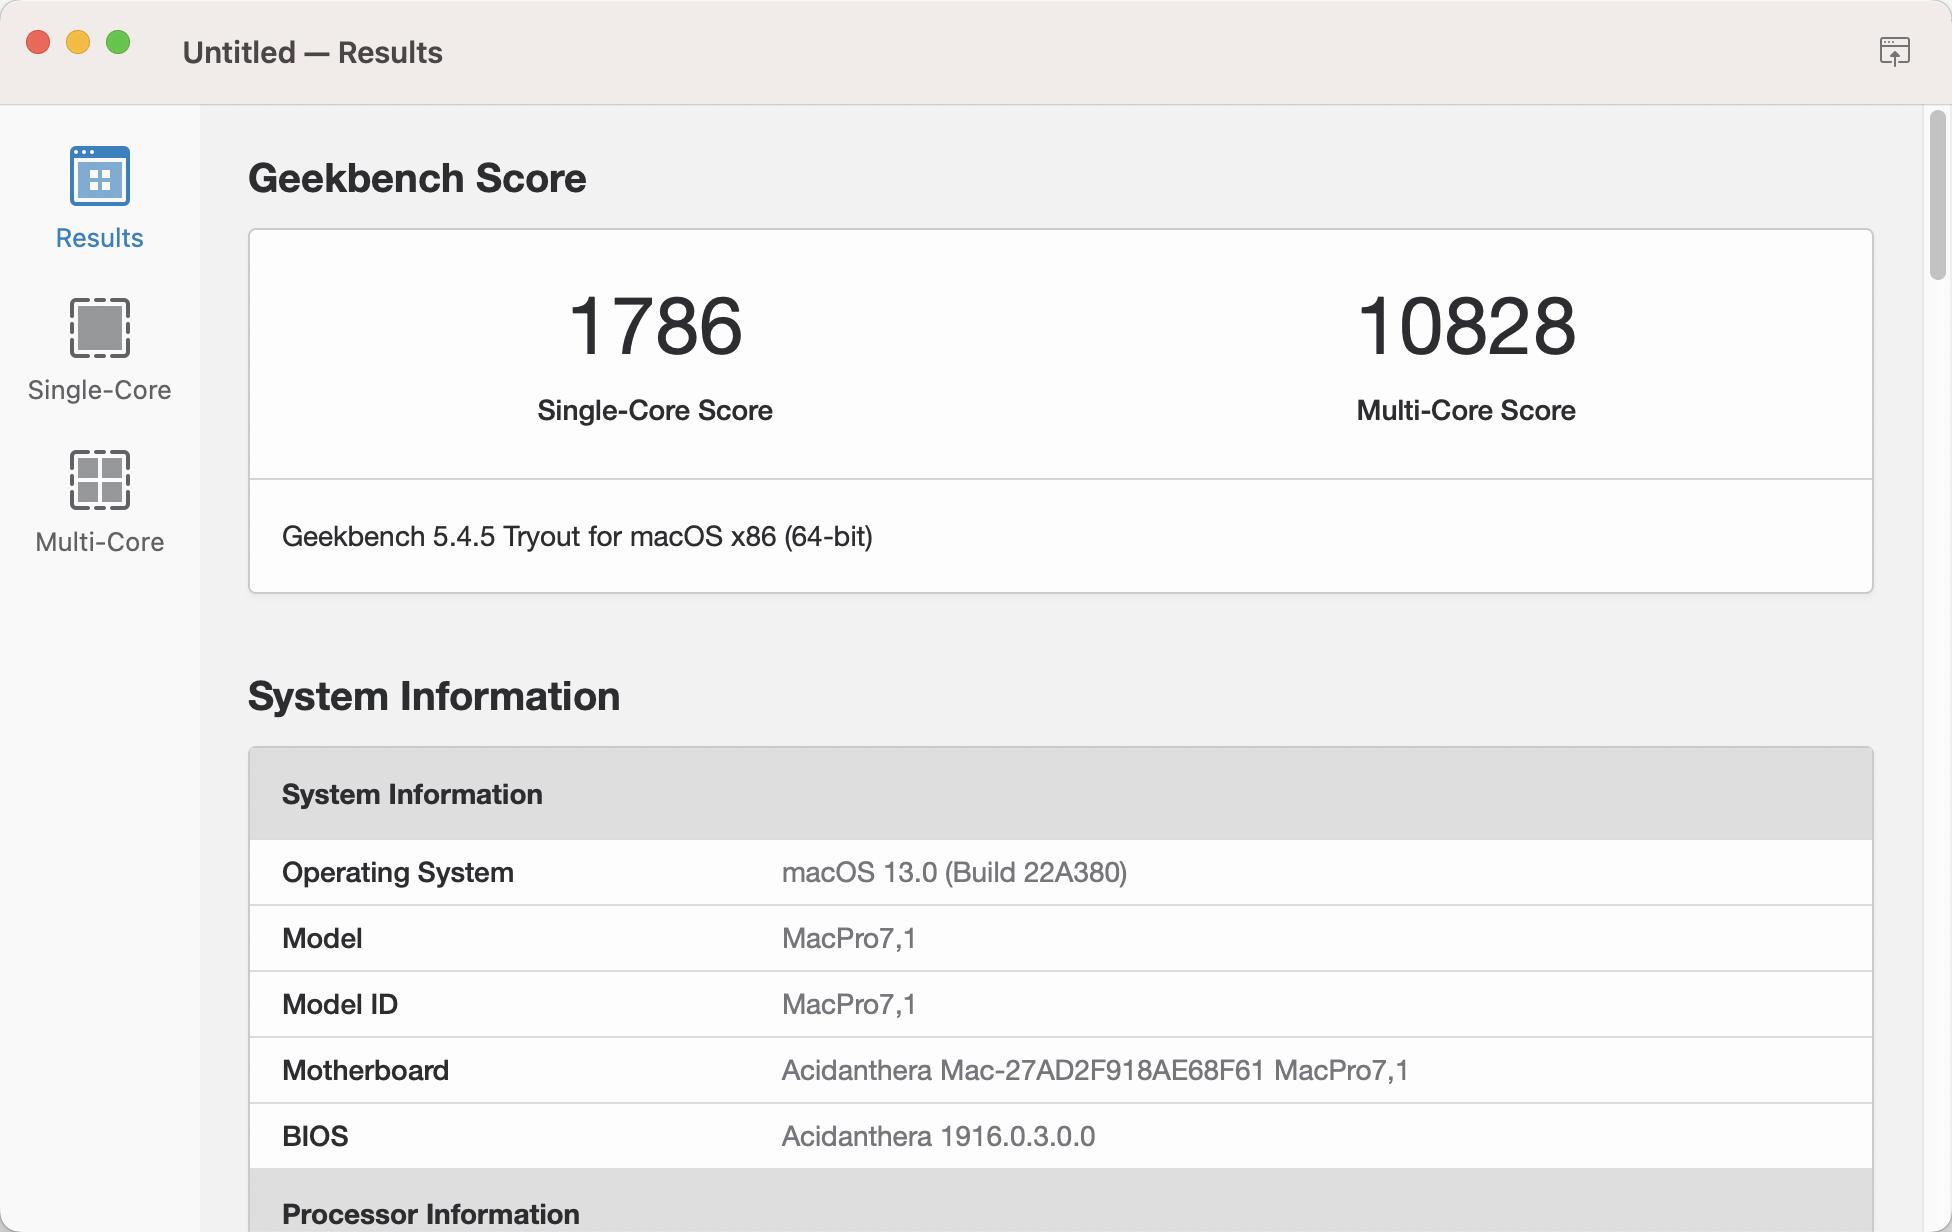Select the Geekbench 5.4.5 Tryout text
The height and width of the screenshot is (1232, 1952).
[577, 537]
